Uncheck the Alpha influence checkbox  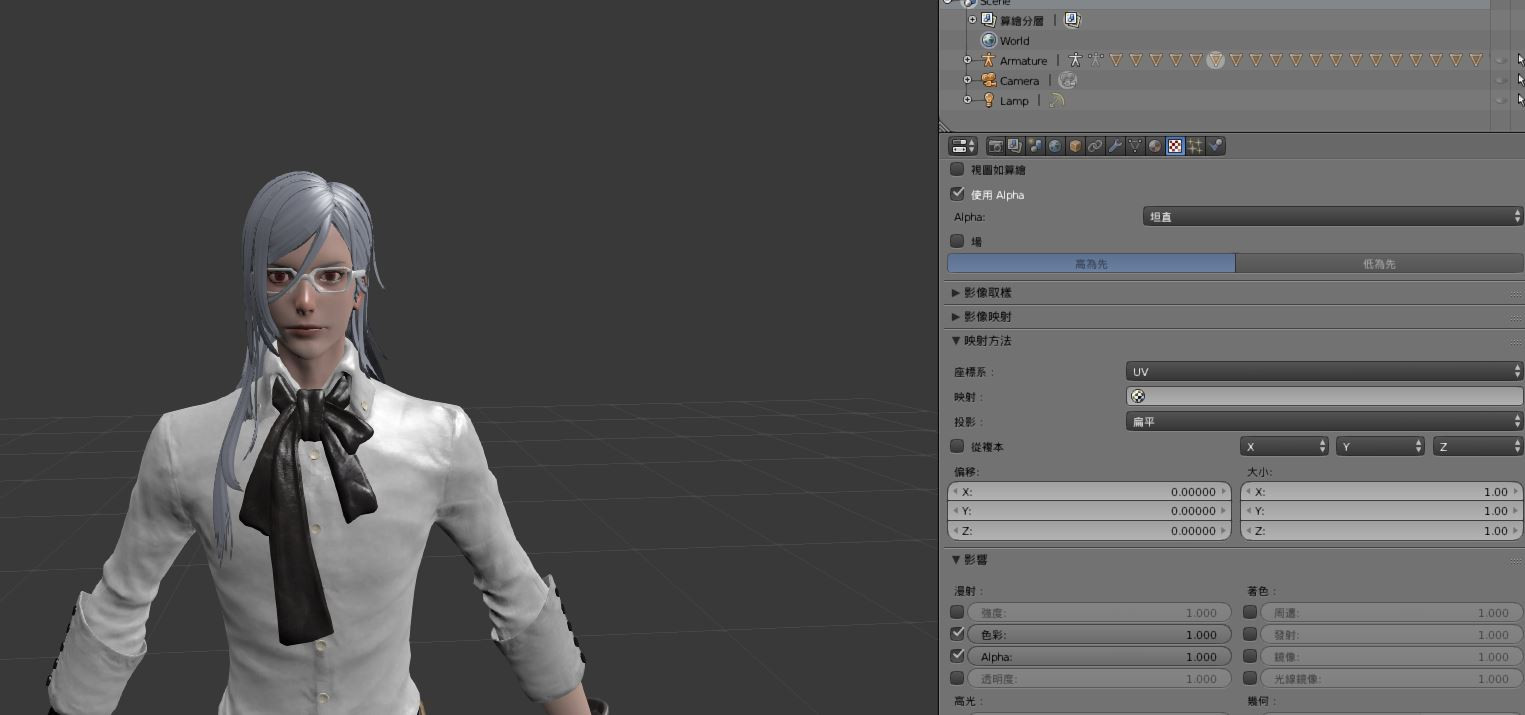pos(957,656)
